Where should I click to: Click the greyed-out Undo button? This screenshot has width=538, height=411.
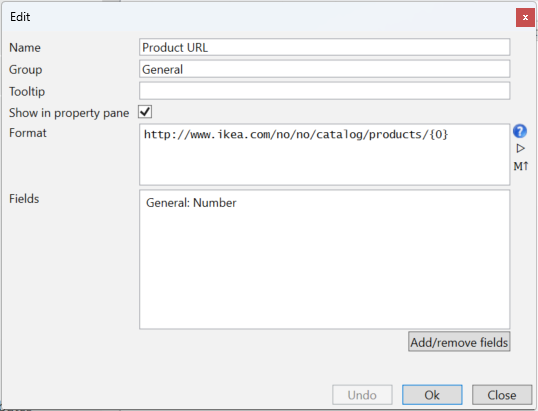(362, 395)
